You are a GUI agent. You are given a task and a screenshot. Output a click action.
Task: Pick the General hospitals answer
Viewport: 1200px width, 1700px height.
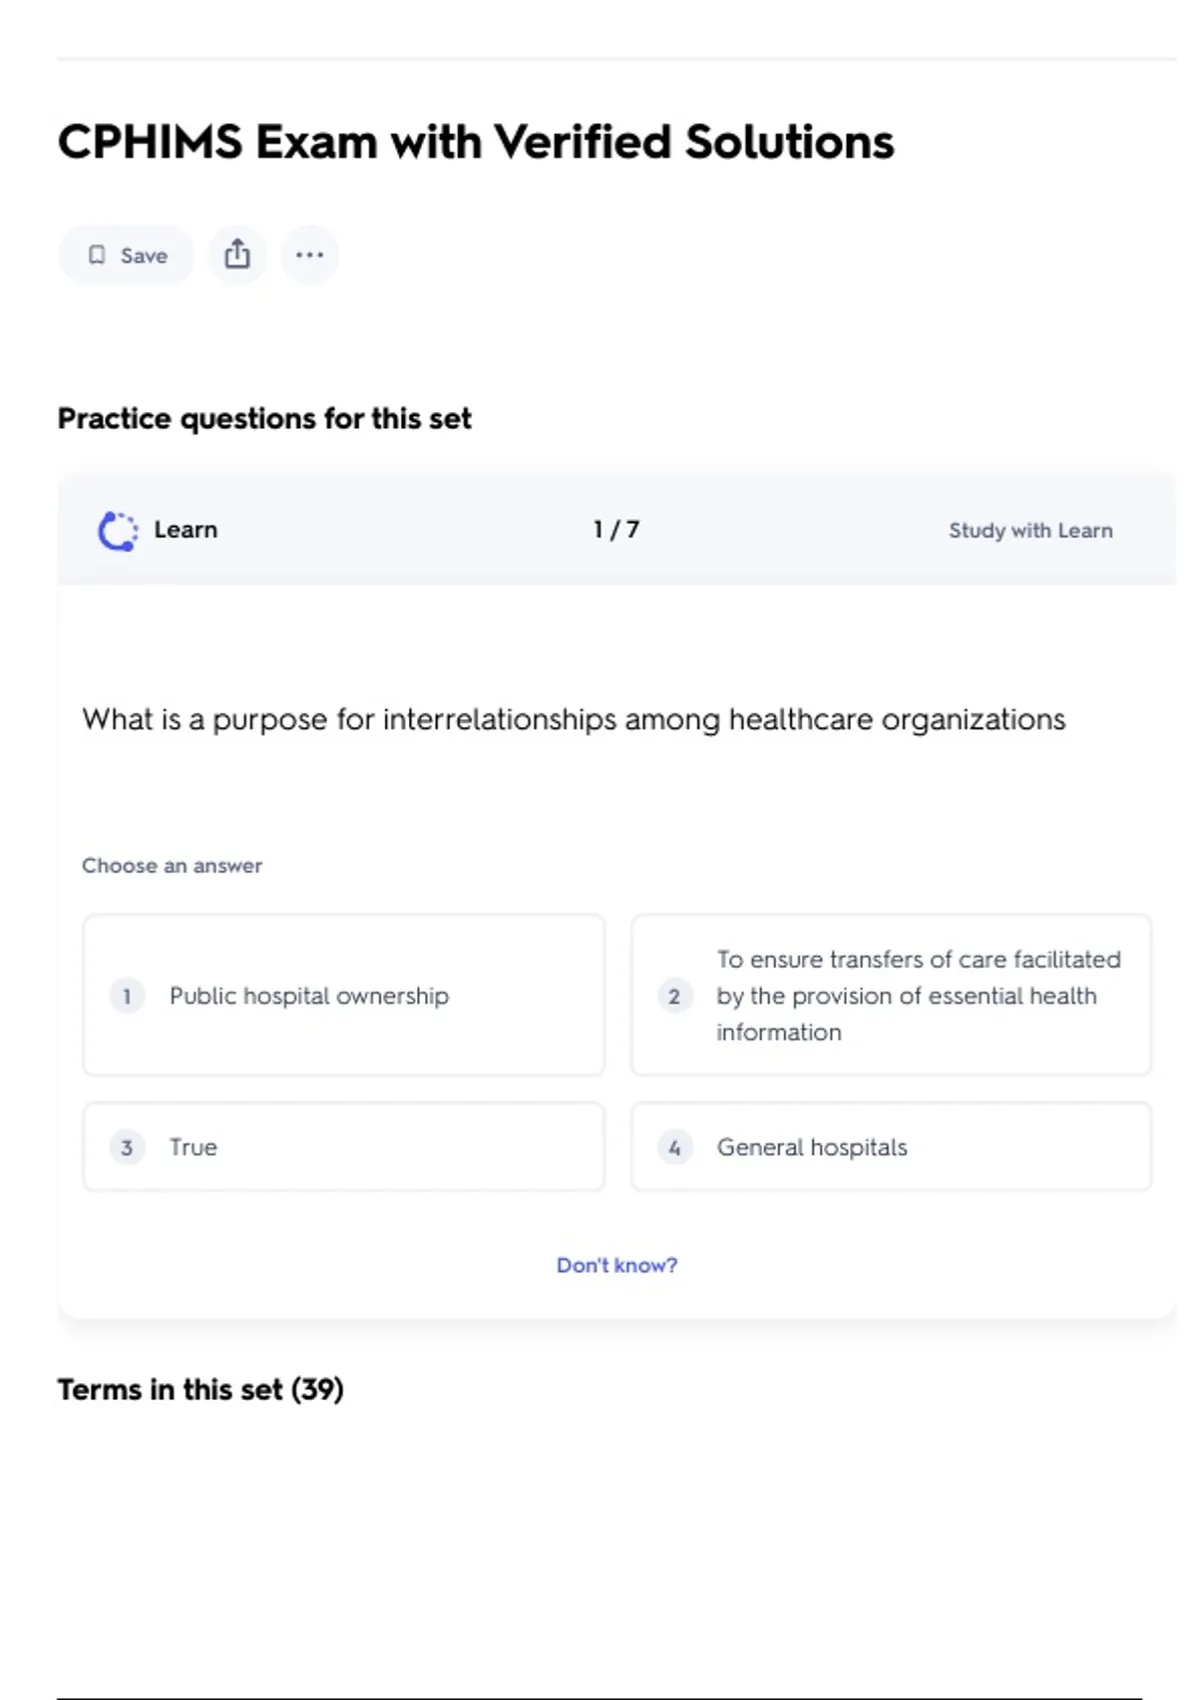[x=891, y=1147]
